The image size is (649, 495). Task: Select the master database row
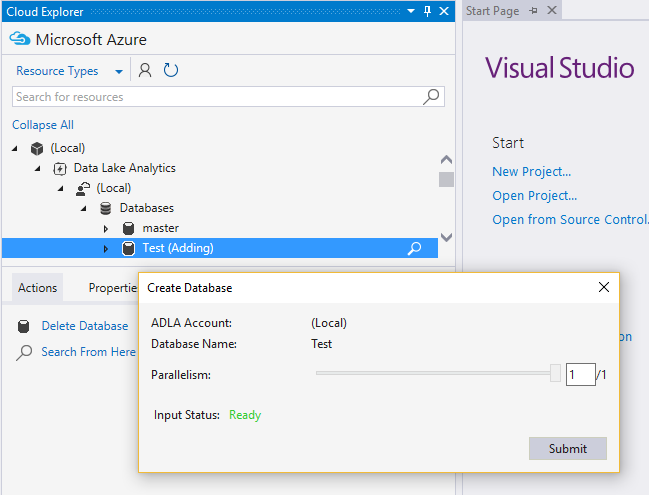219,228
